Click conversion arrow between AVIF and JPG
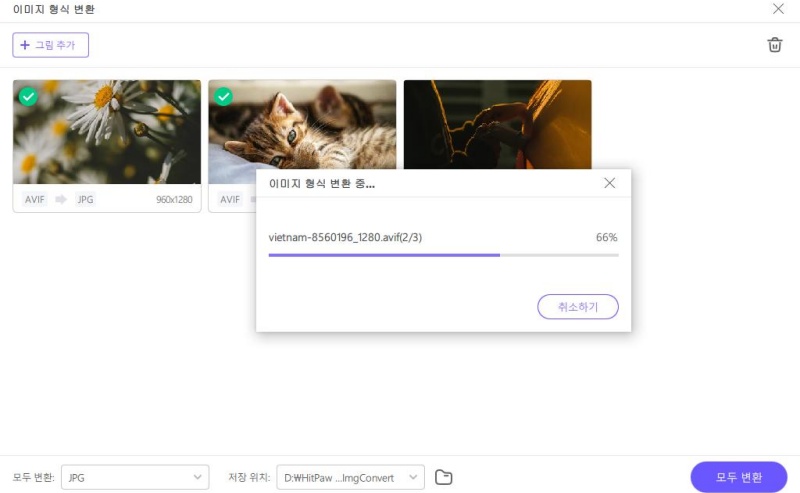 click(61, 199)
